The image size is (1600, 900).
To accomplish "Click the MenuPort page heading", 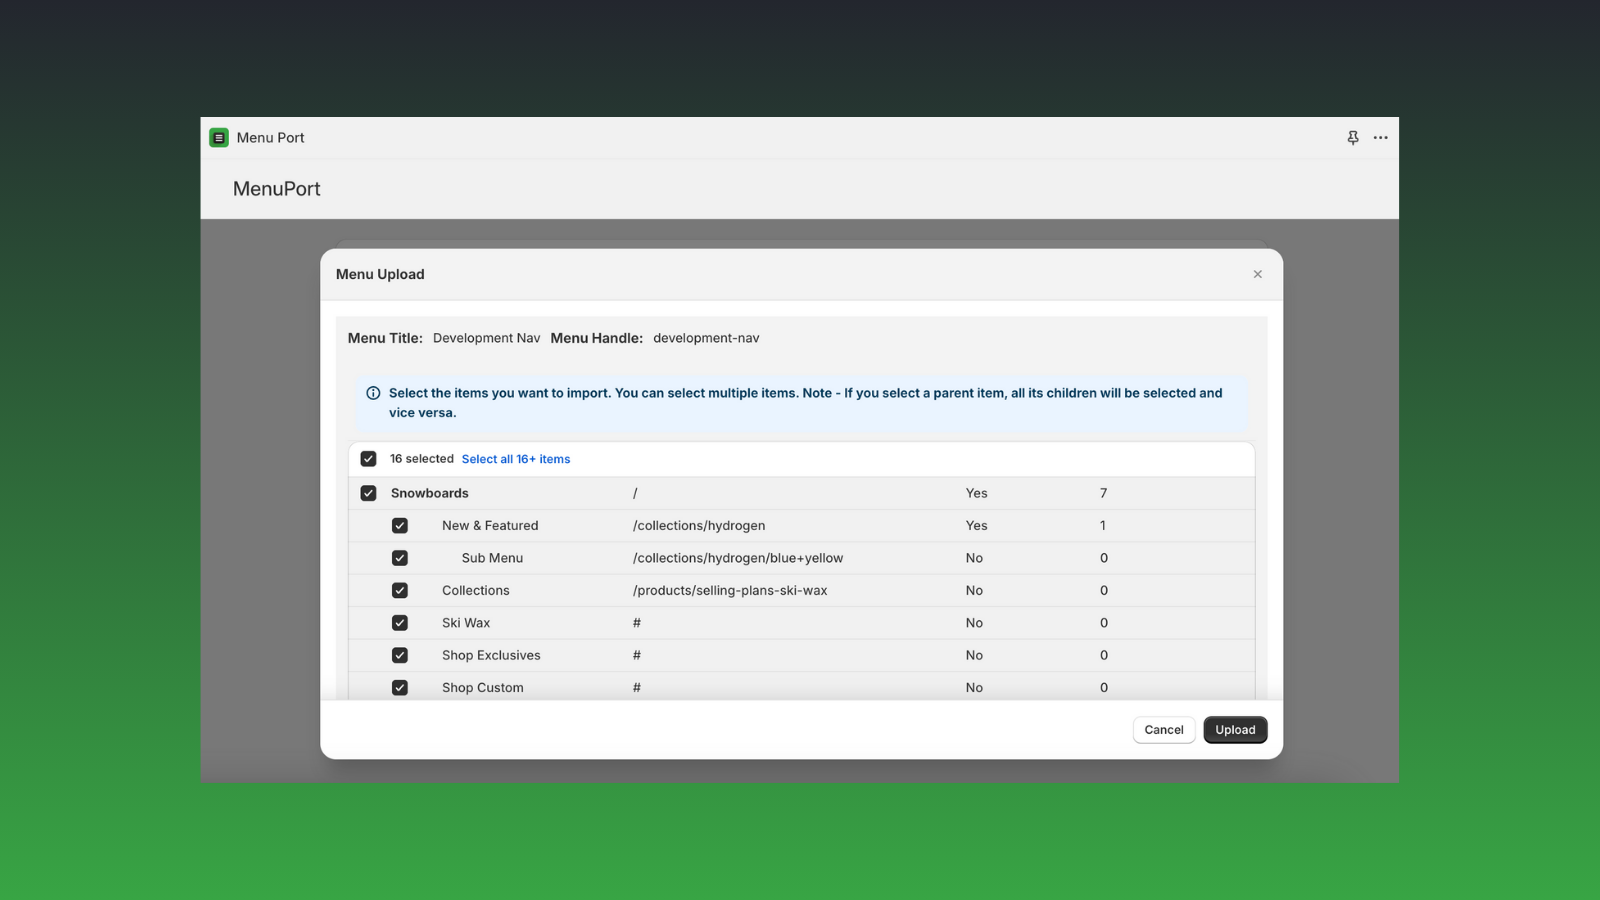I will [277, 189].
